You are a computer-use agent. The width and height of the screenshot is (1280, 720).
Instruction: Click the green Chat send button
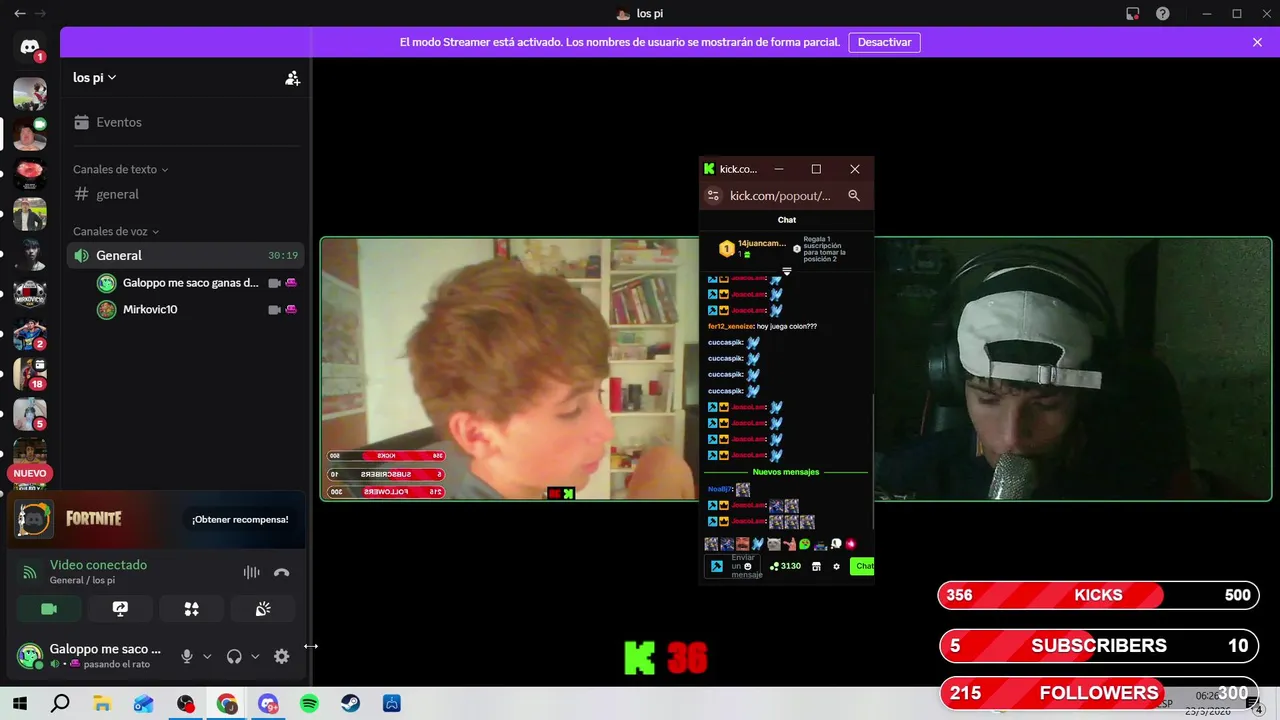point(862,566)
